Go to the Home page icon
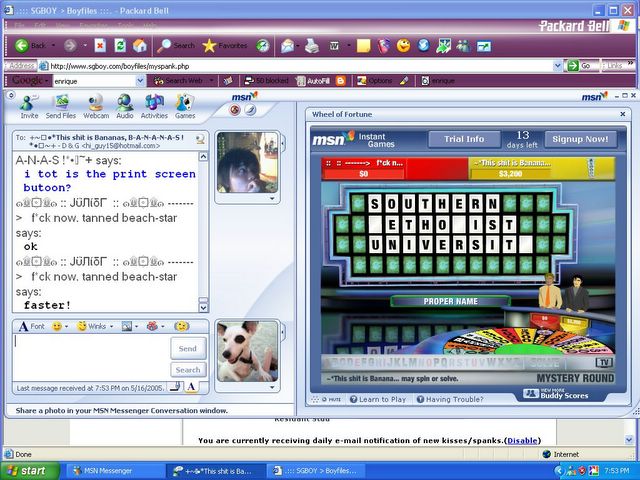 click(x=140, y=45)
